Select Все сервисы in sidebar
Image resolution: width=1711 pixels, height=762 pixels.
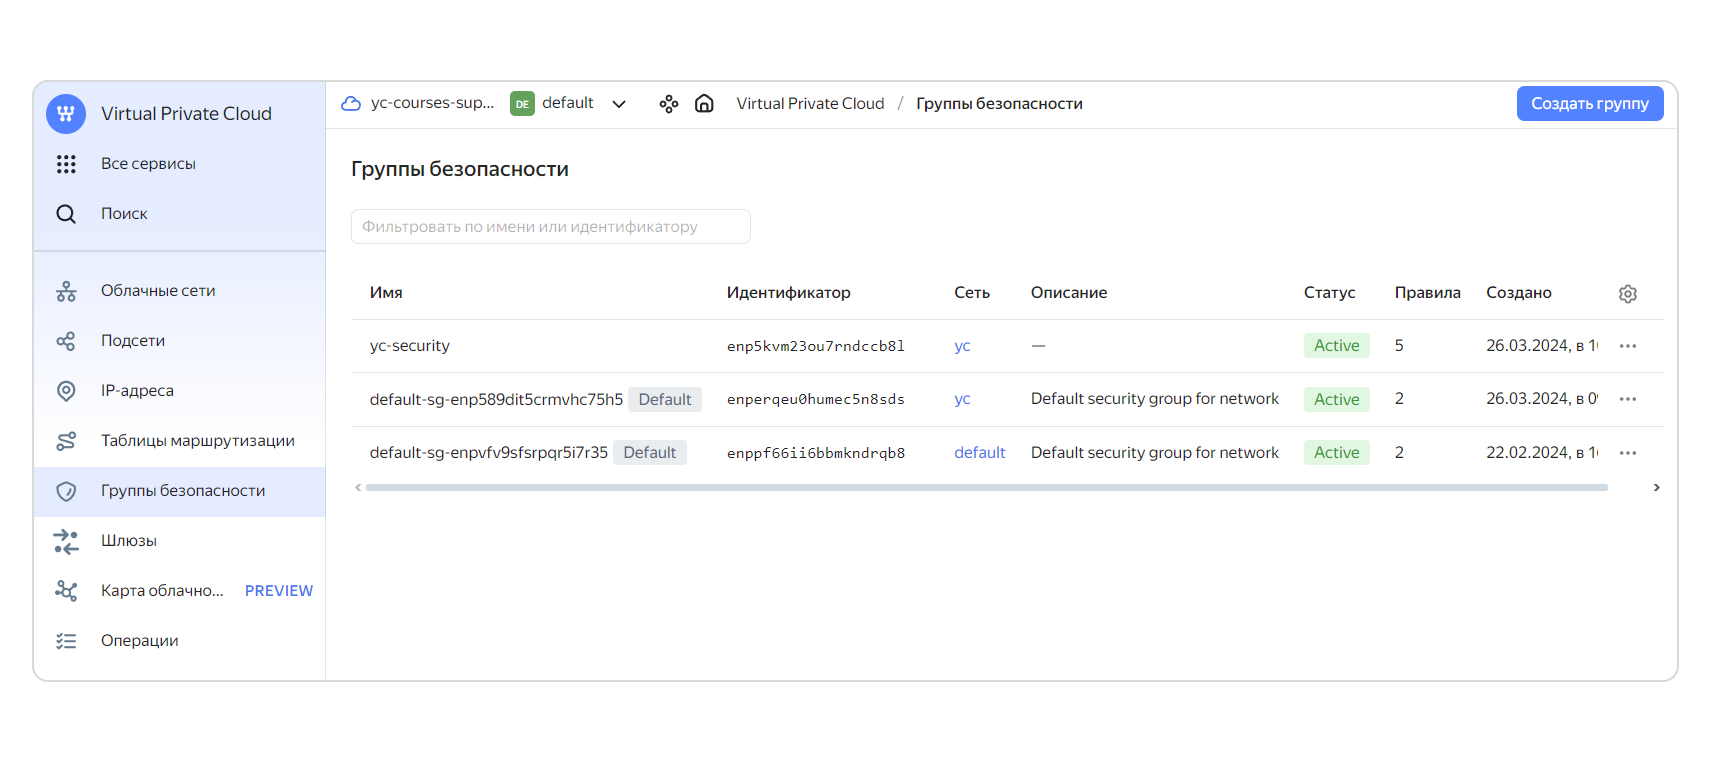(x=148, y=164)
